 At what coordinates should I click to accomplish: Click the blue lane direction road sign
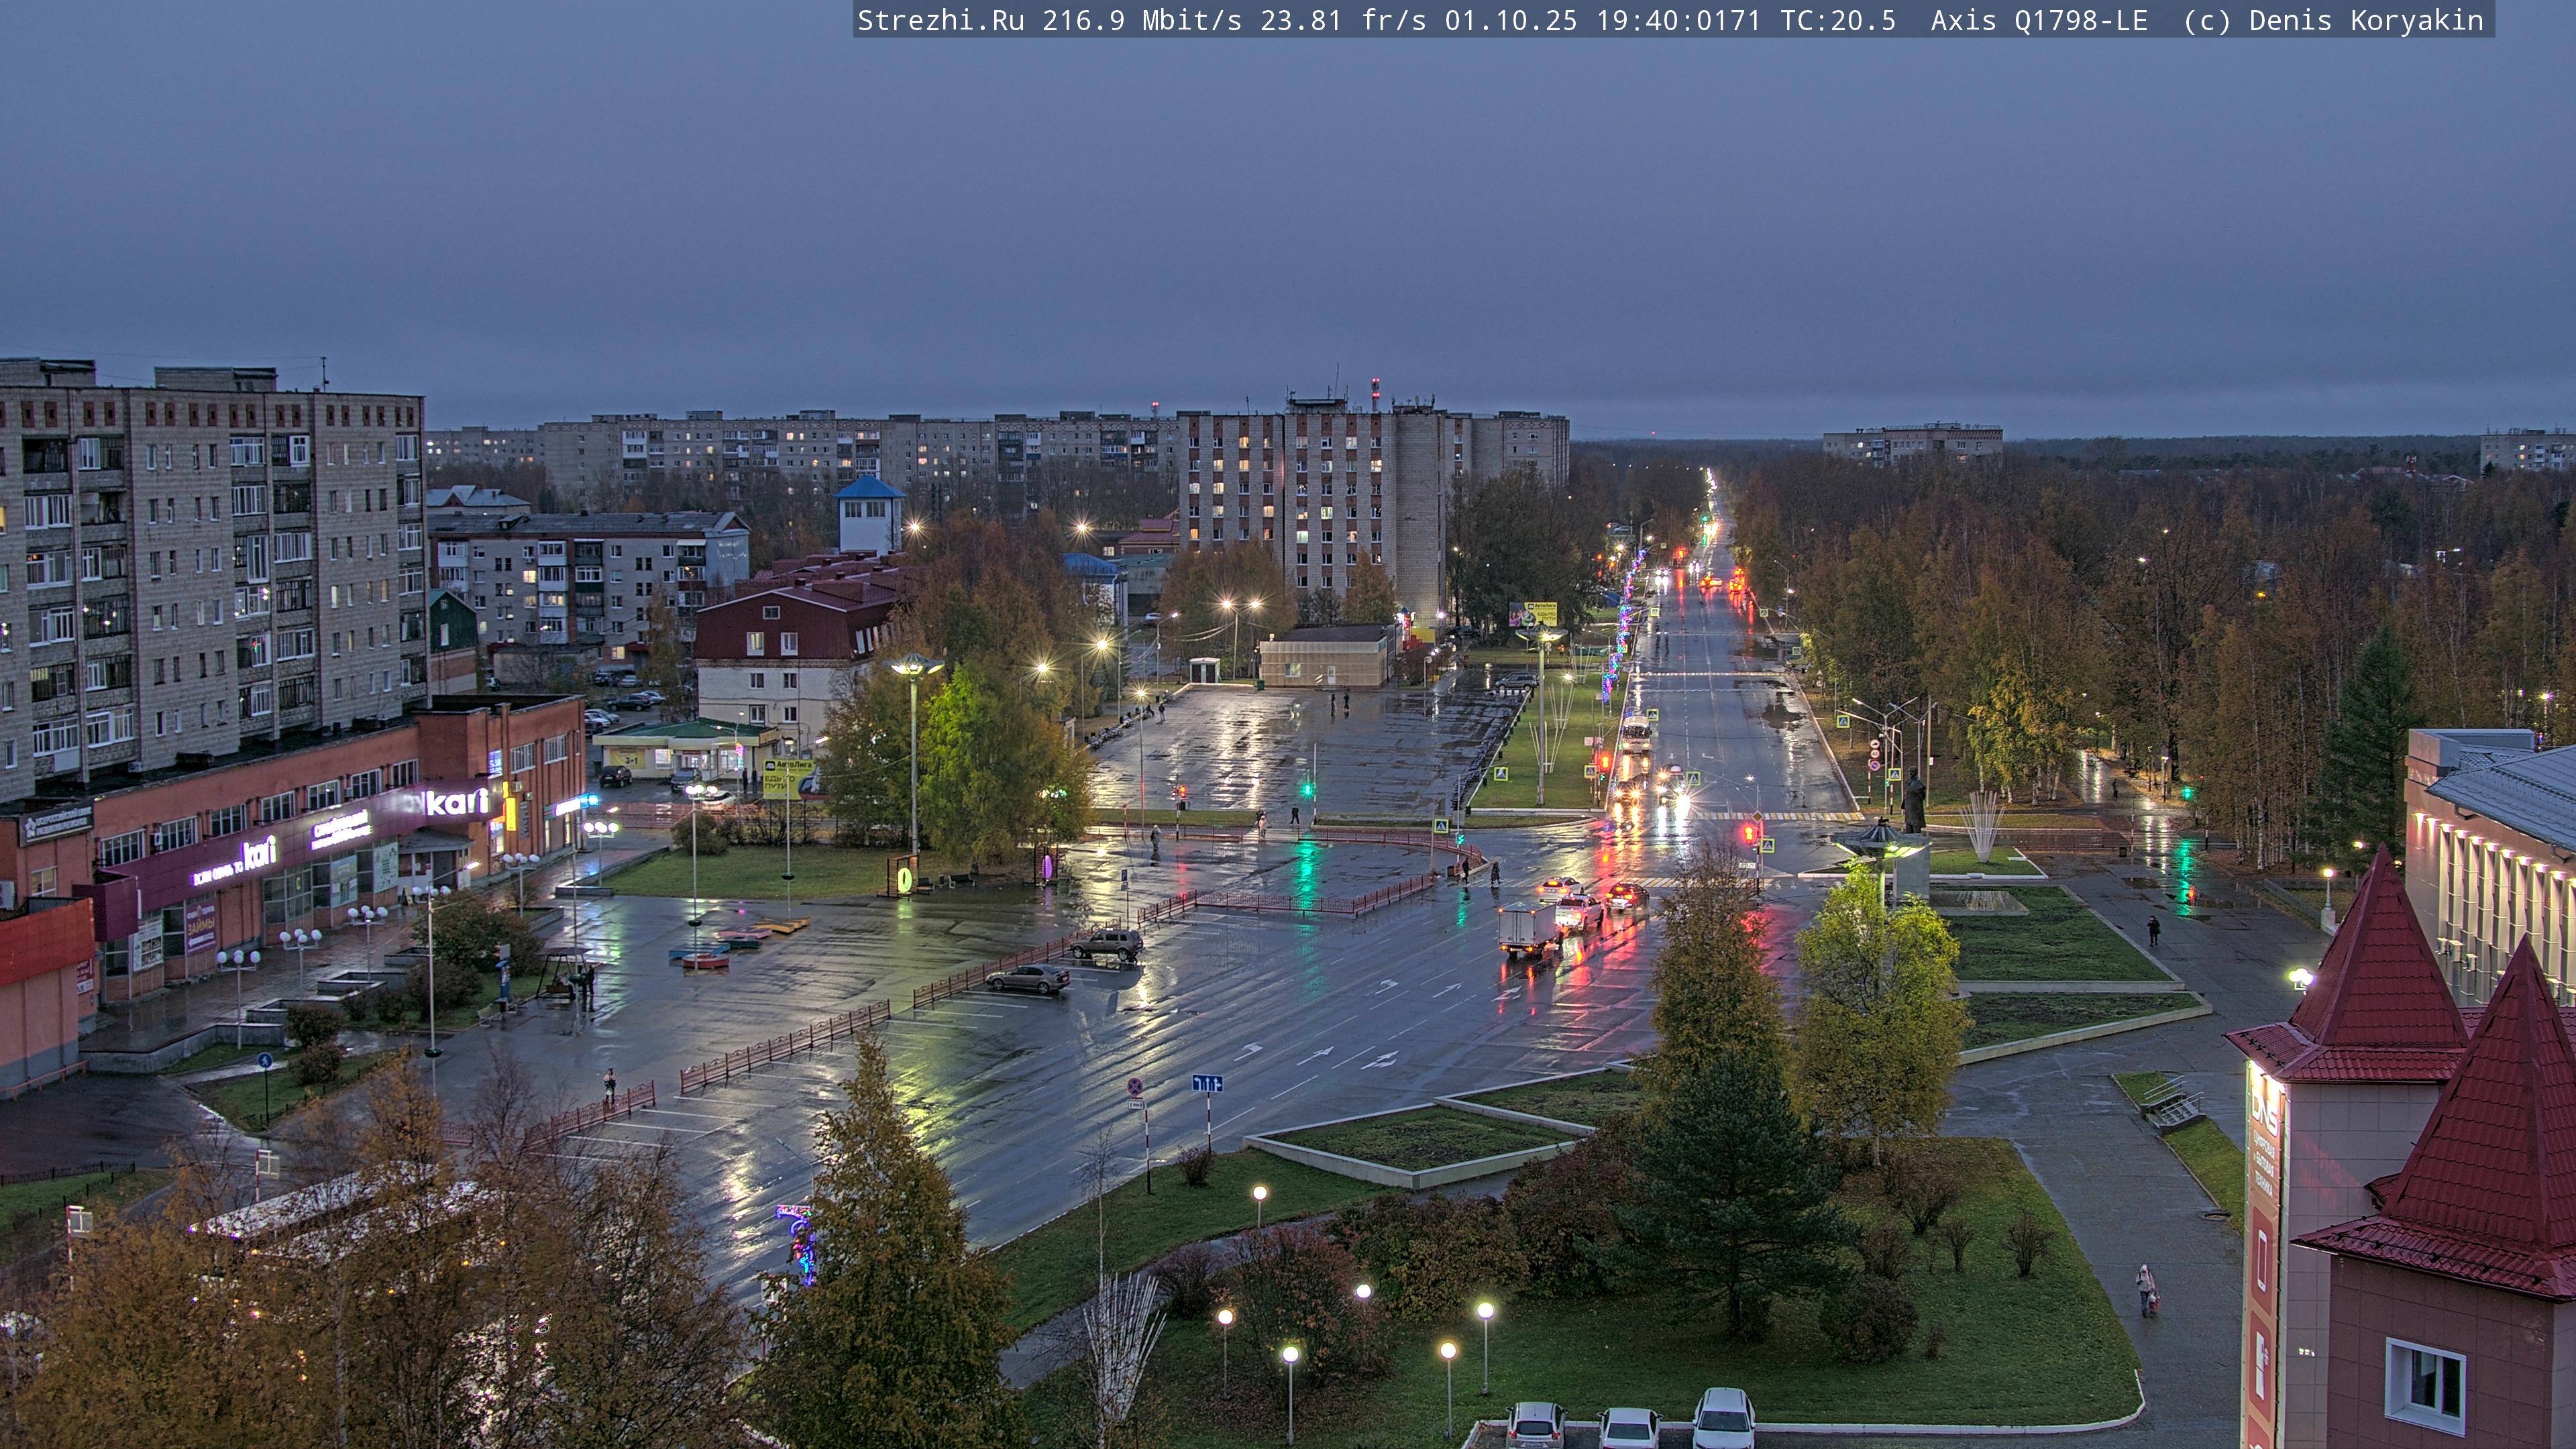(x=1207, y=1083)
